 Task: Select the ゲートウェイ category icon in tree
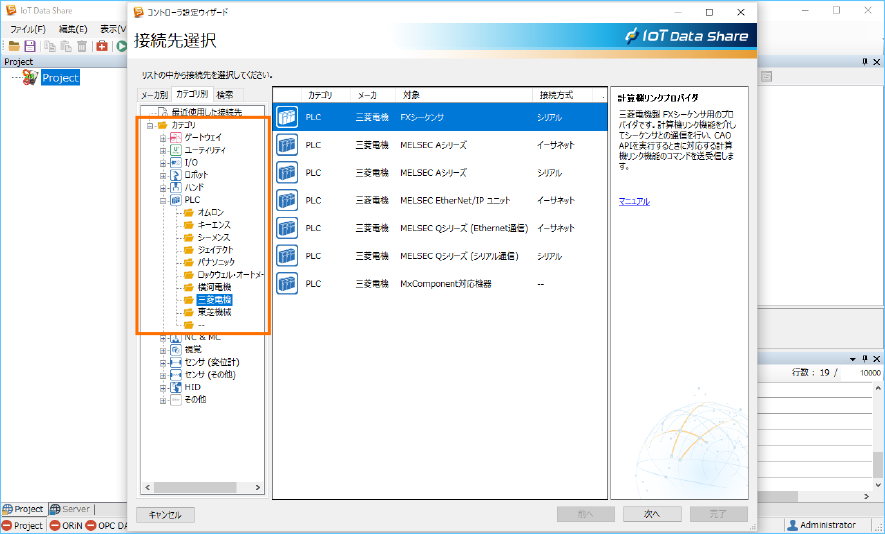(175, 137)
